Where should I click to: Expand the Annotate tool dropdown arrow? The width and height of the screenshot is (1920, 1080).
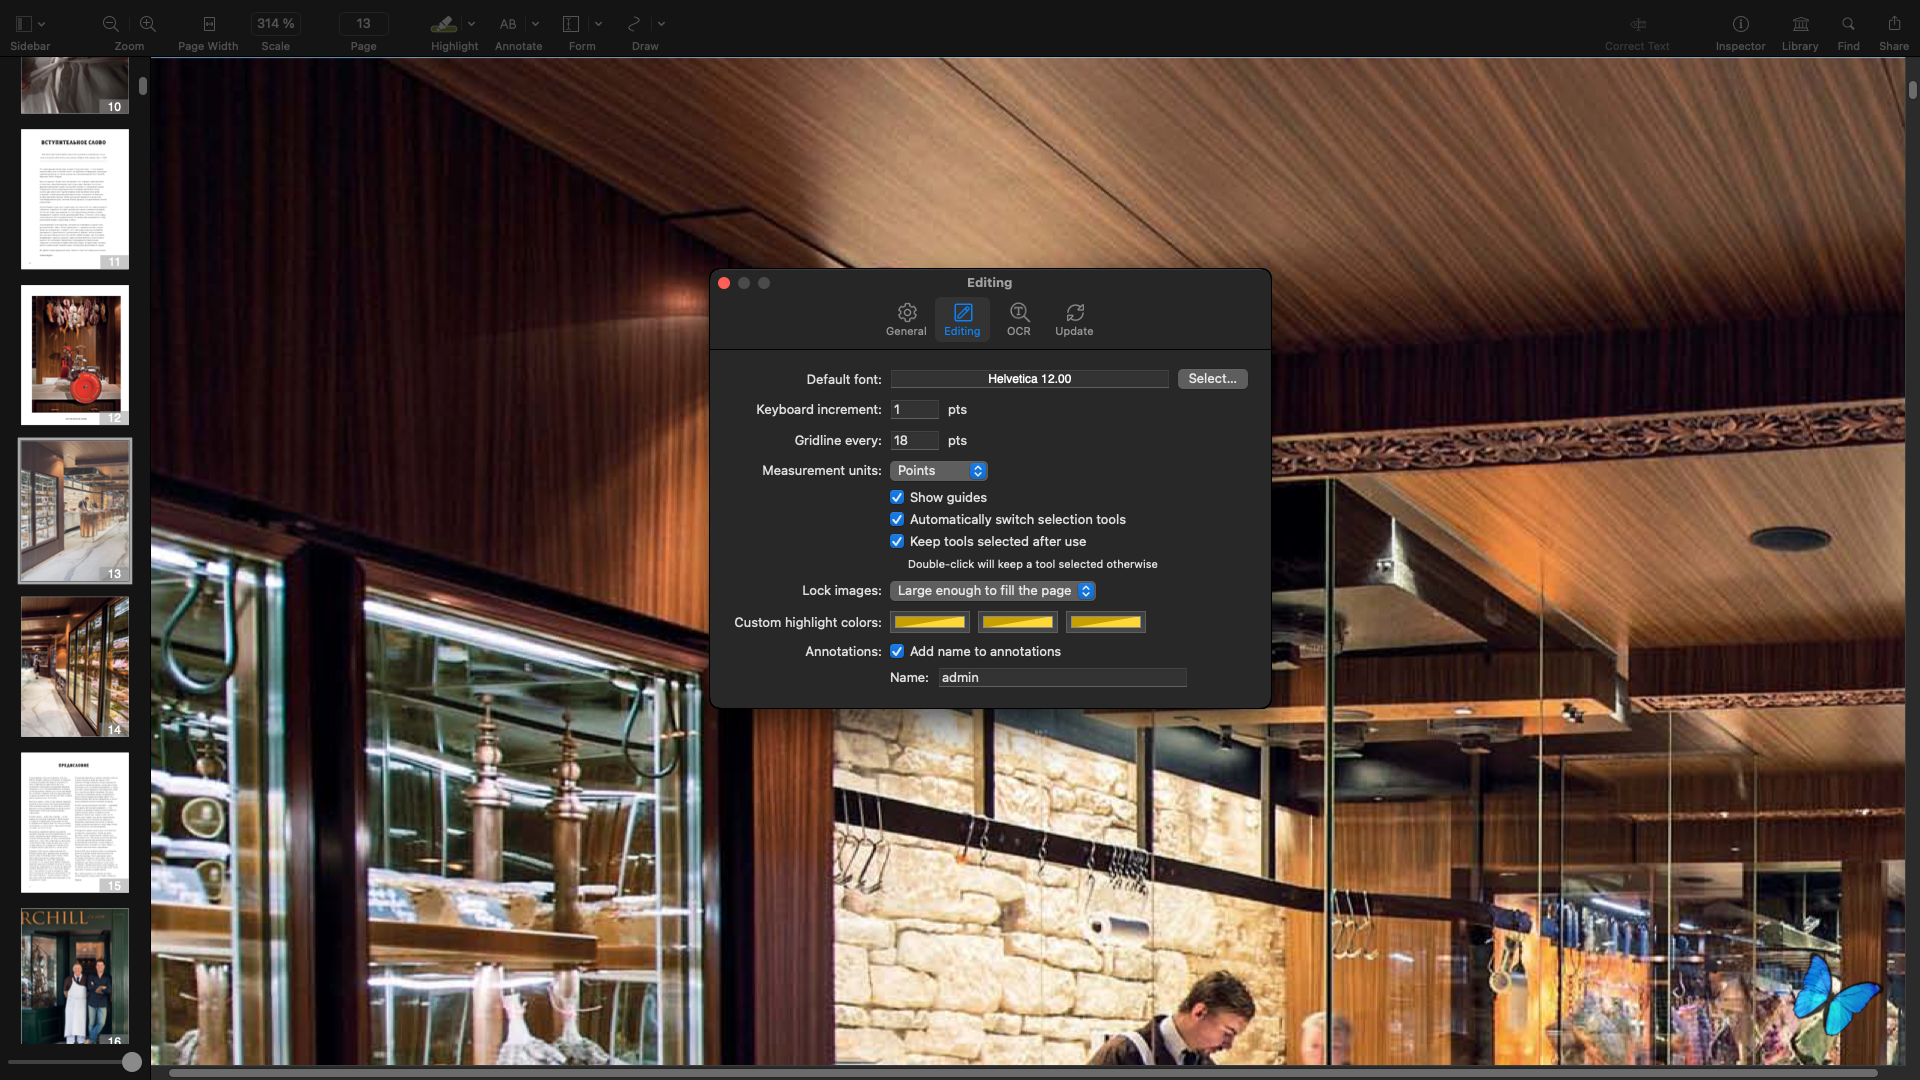click(x=535, y=24)
